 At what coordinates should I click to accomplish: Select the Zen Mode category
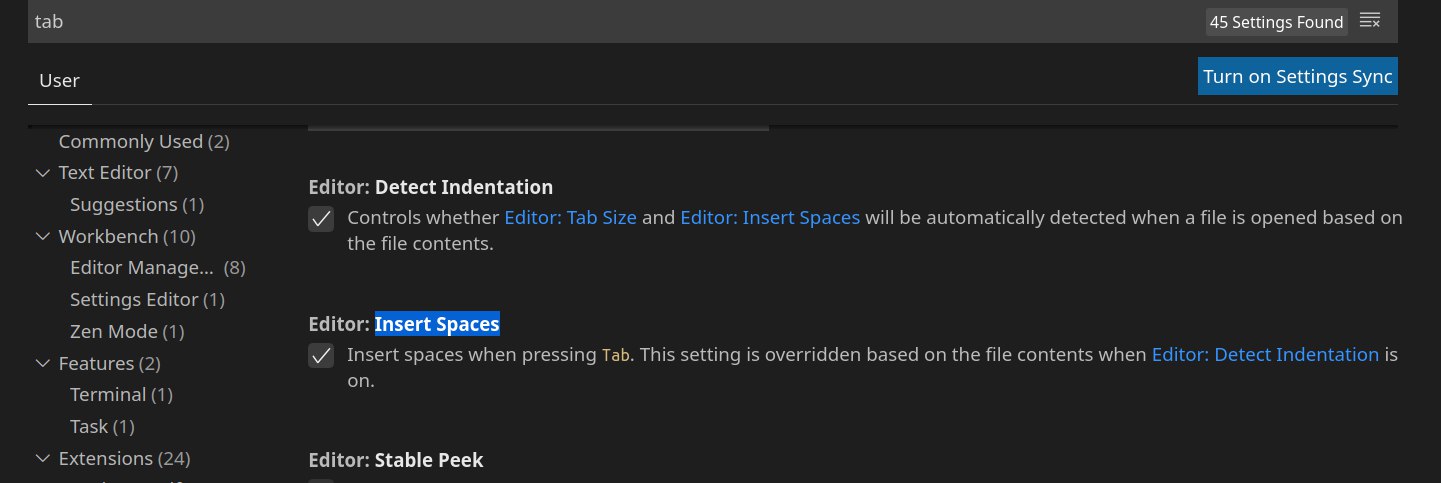click(x=127, y=332)
